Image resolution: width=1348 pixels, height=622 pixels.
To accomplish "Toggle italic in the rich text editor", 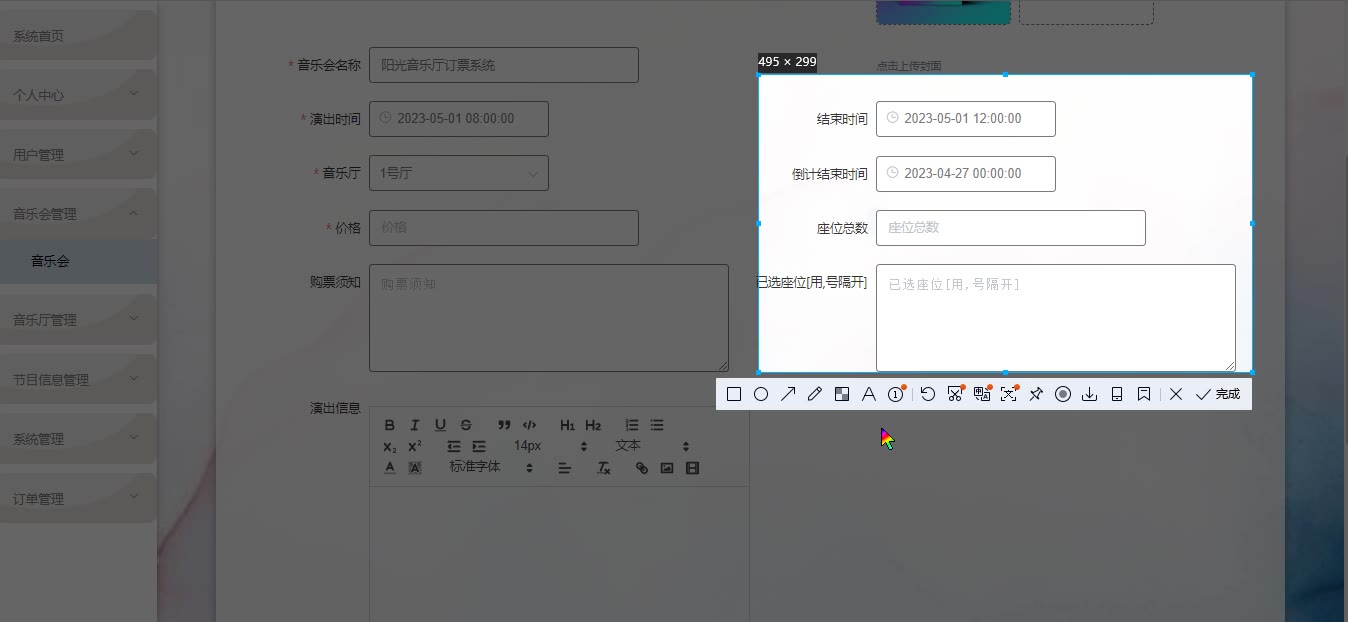I will point(415,425).
